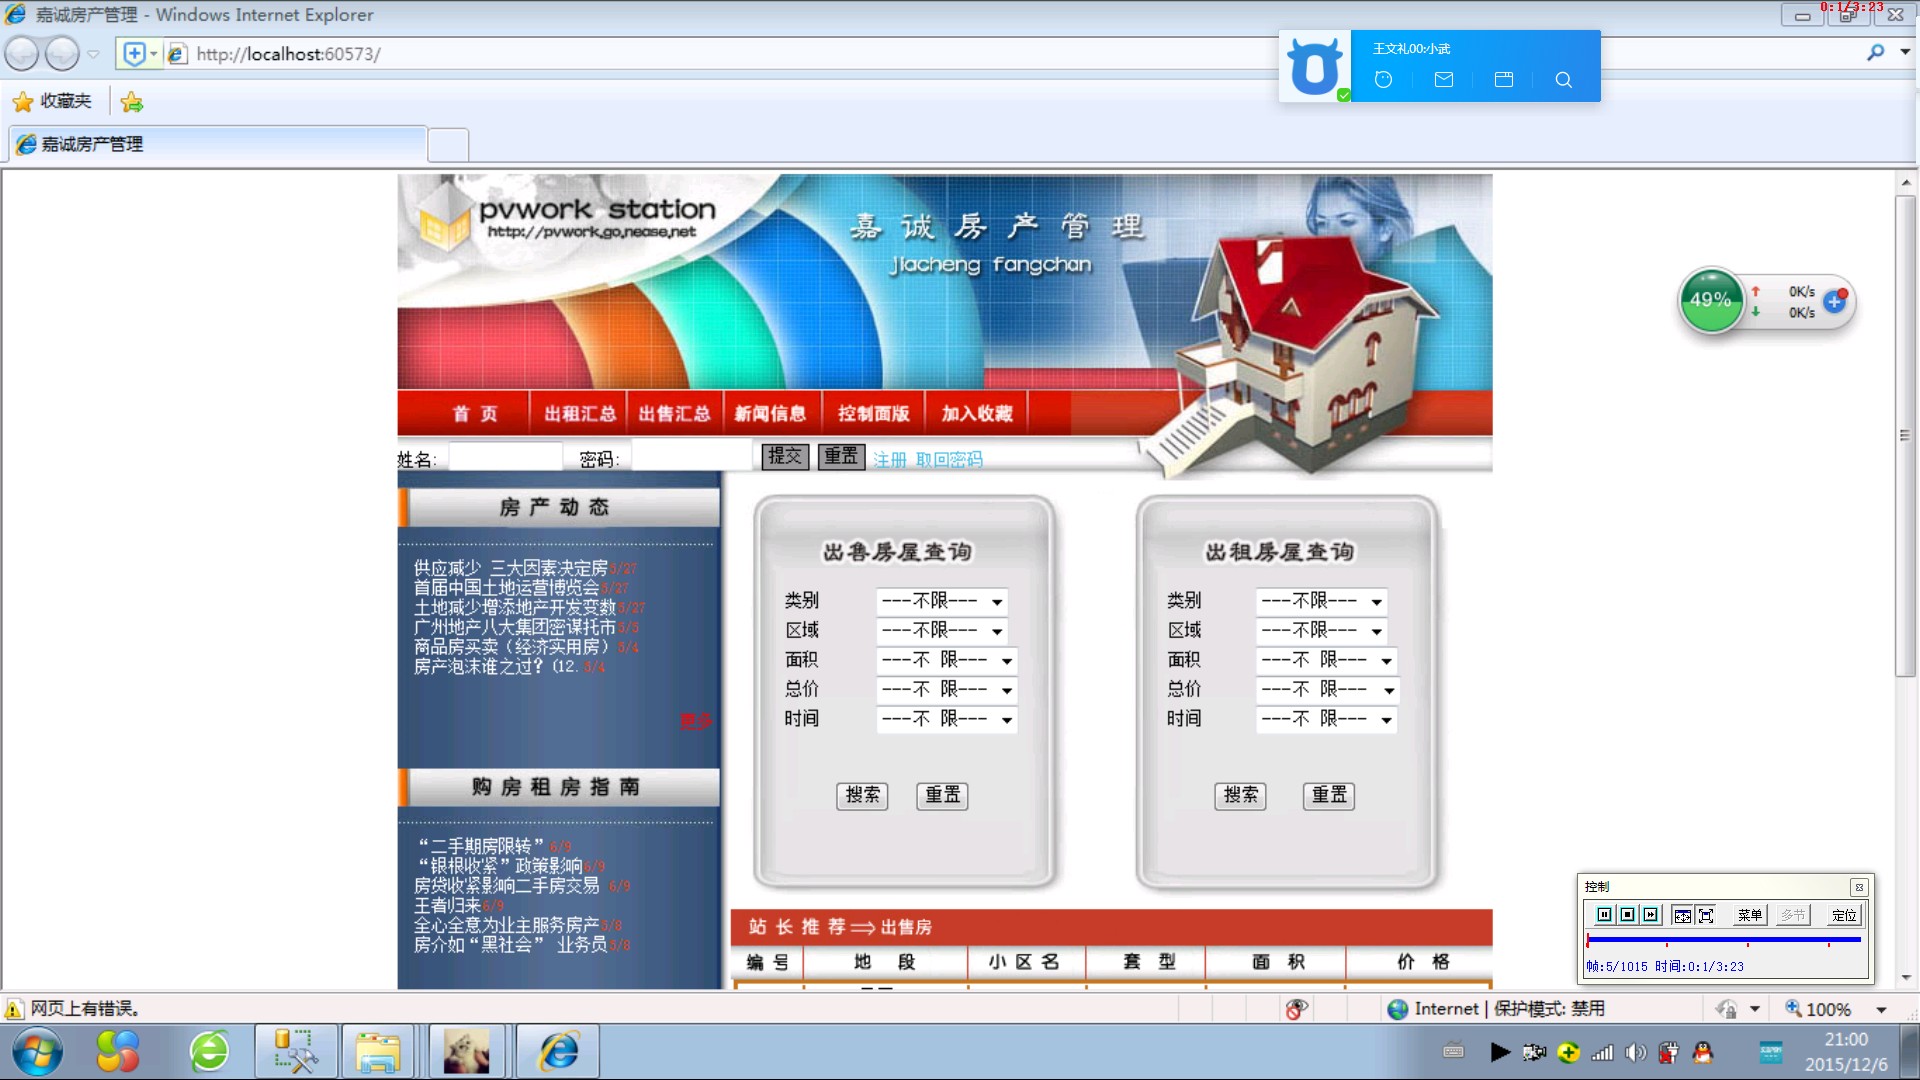Open a new blank browser tab
Image resolution: width=1920 pixels, height=1080 pixels.
(448, 145)
